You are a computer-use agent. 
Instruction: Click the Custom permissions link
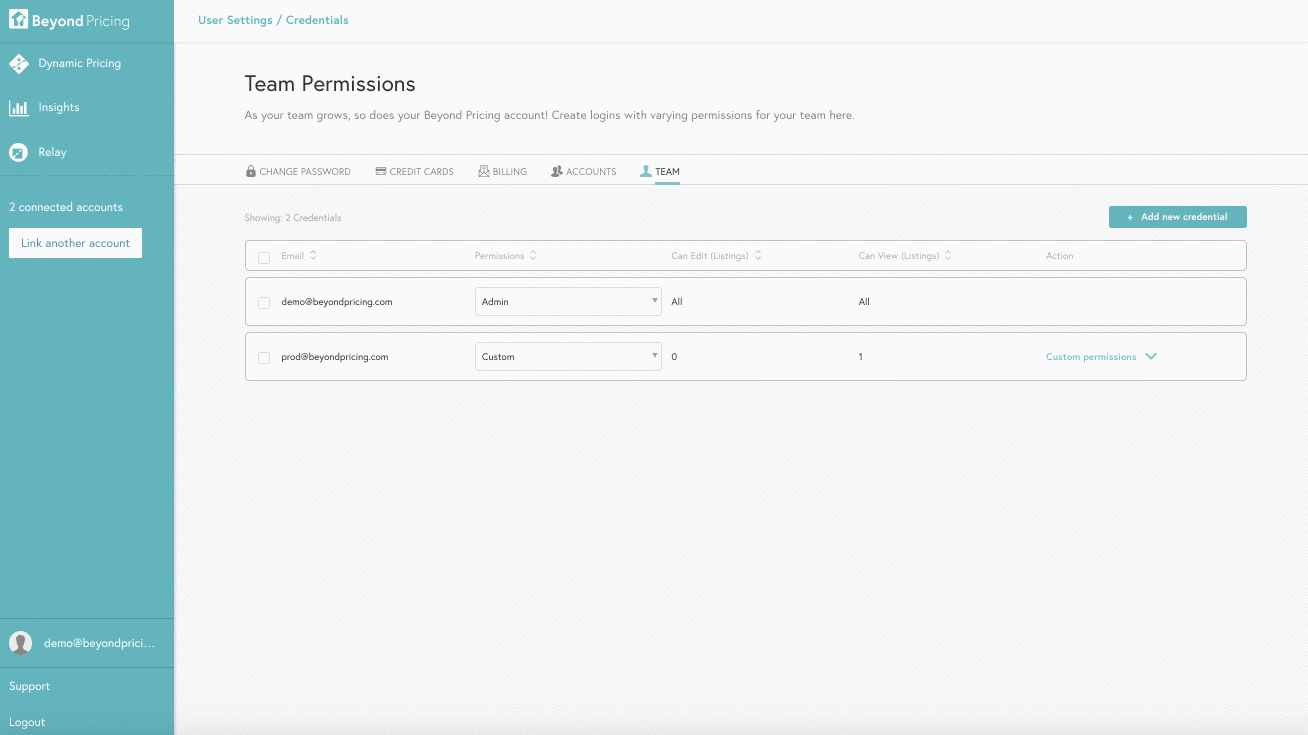[x=1091, y=357]
